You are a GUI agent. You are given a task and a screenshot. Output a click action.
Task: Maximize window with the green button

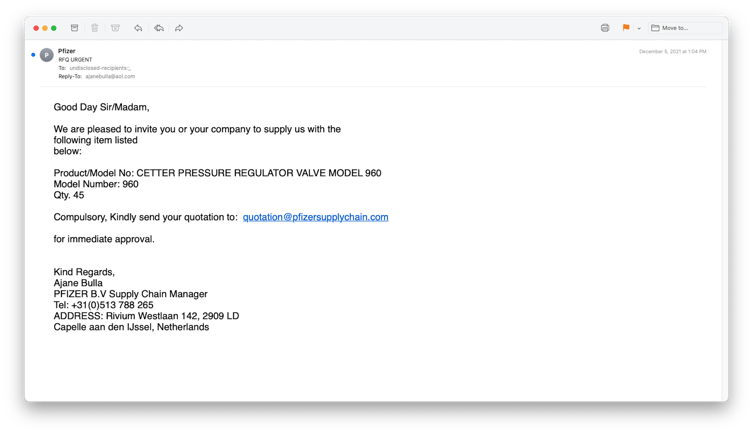click(54, 28)
